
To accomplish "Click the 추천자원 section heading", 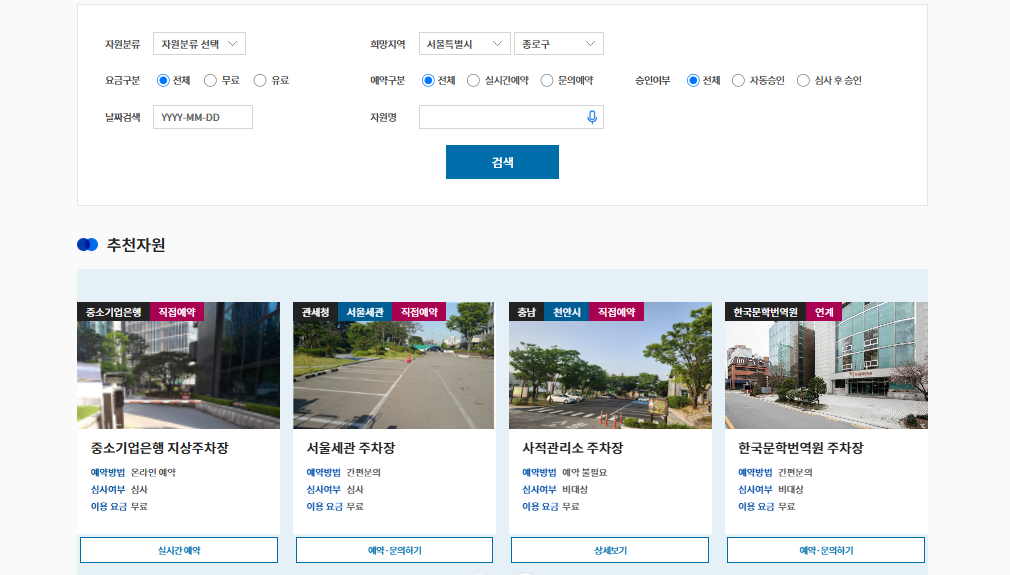I will [136, 245].
